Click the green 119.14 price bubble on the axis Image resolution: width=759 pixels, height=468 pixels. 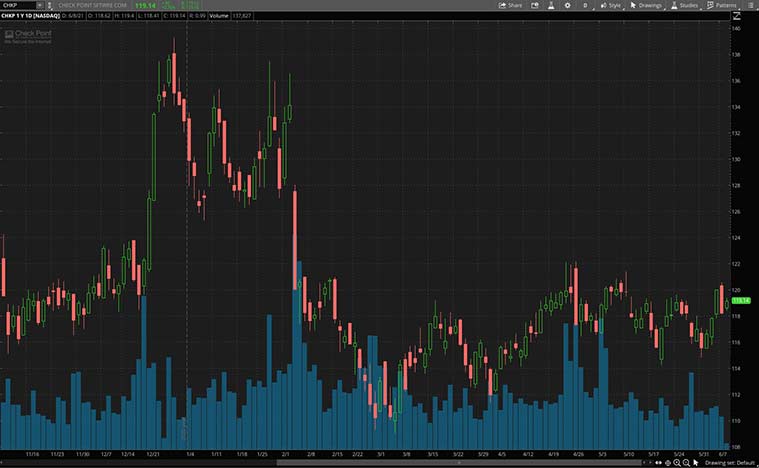(741, 301)
